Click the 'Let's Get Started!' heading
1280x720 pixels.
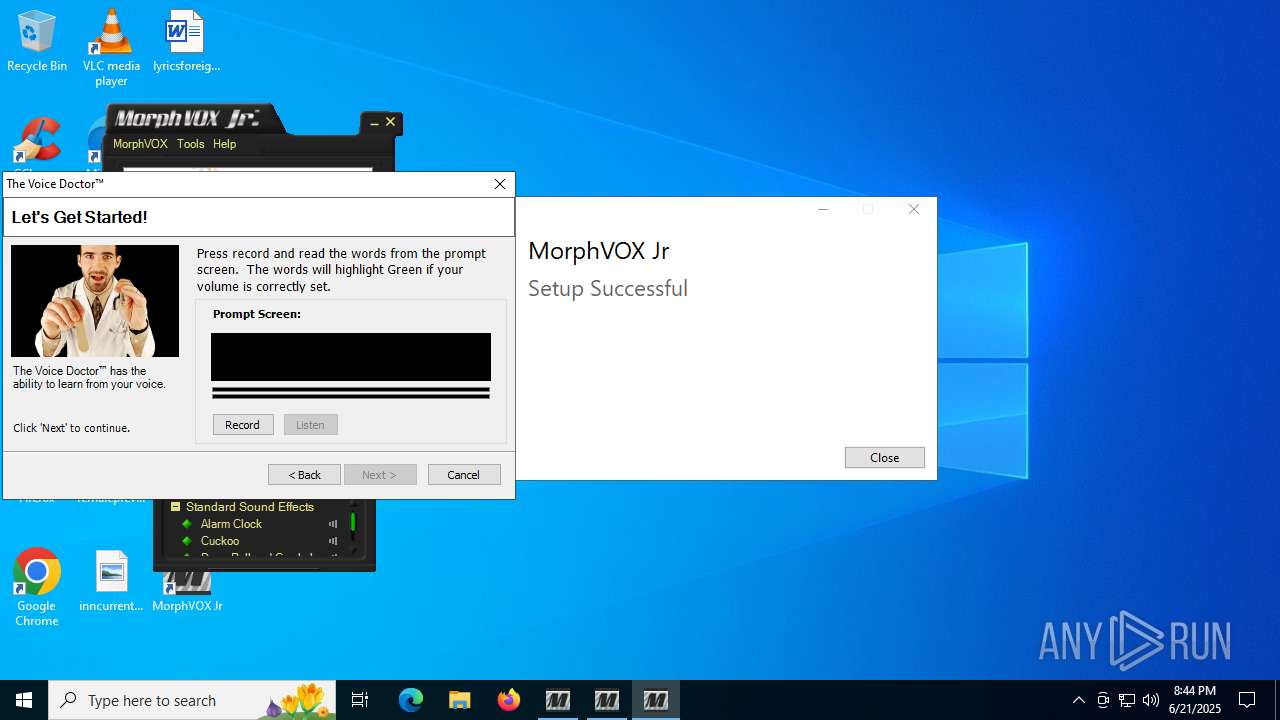tap(79, 217)
